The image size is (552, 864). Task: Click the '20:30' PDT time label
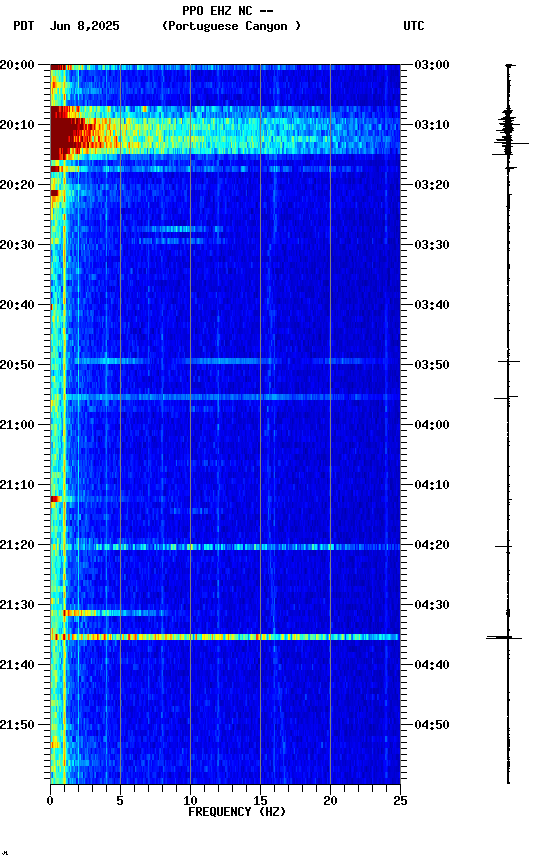17,245
